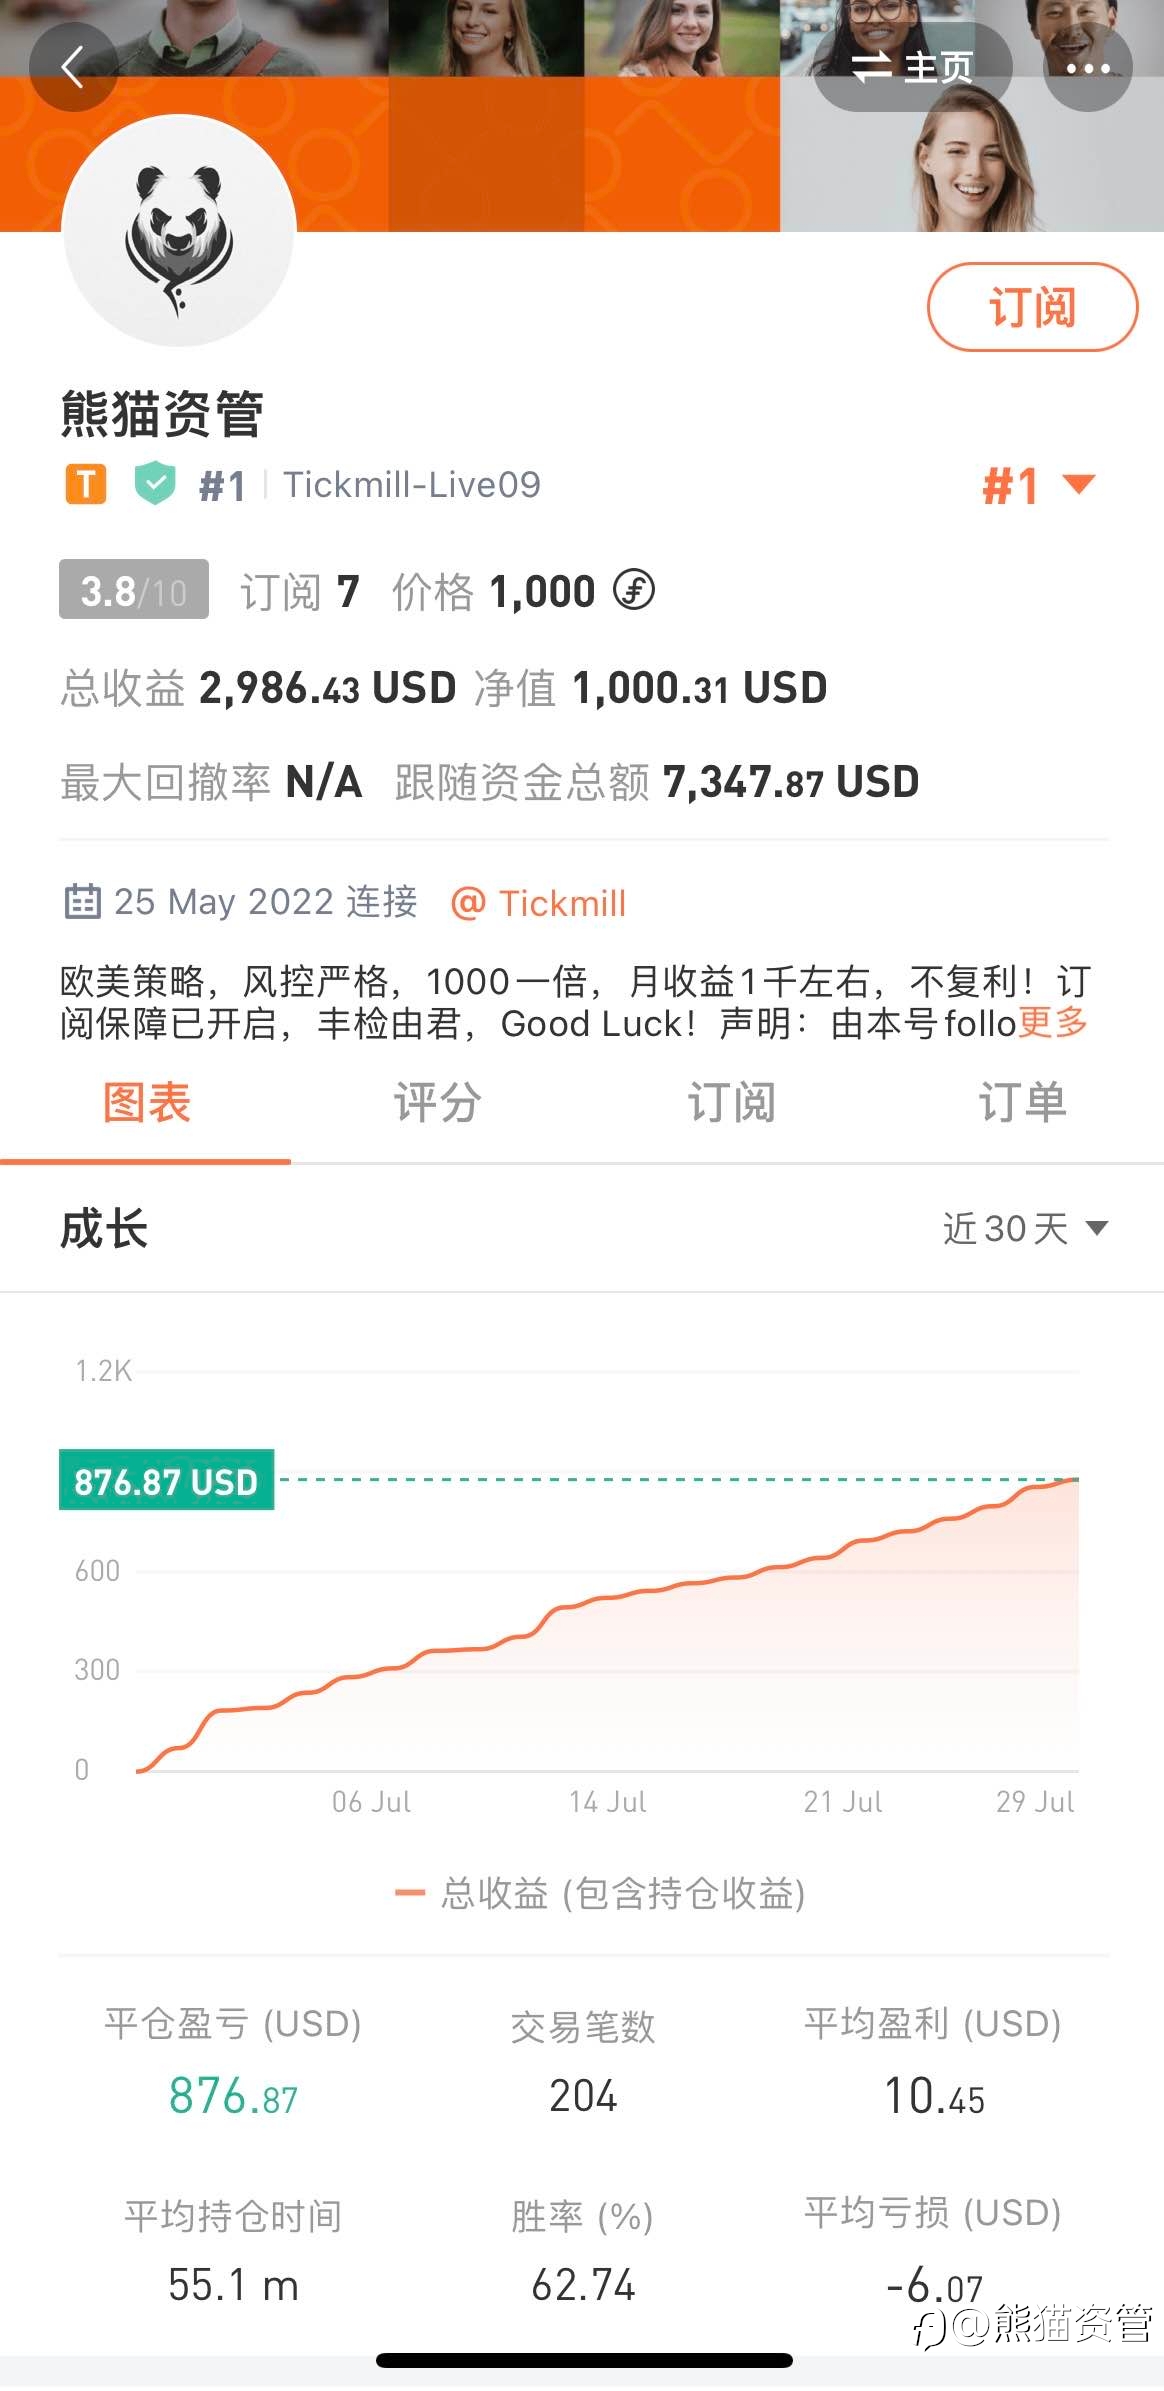The image size is (1164, 2391).
Task: Open the 近30天 time range dropdown
Action: [x=1025, y=1228]
